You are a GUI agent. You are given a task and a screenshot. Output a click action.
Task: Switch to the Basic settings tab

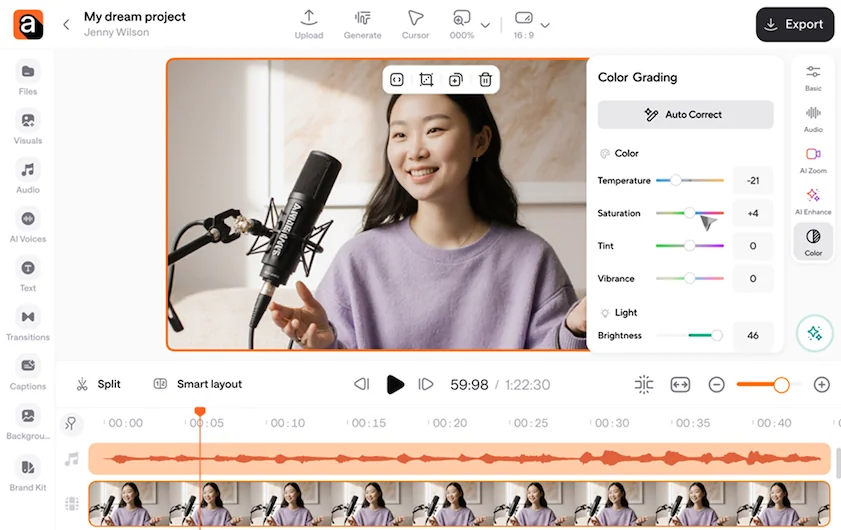coord(813,78)
